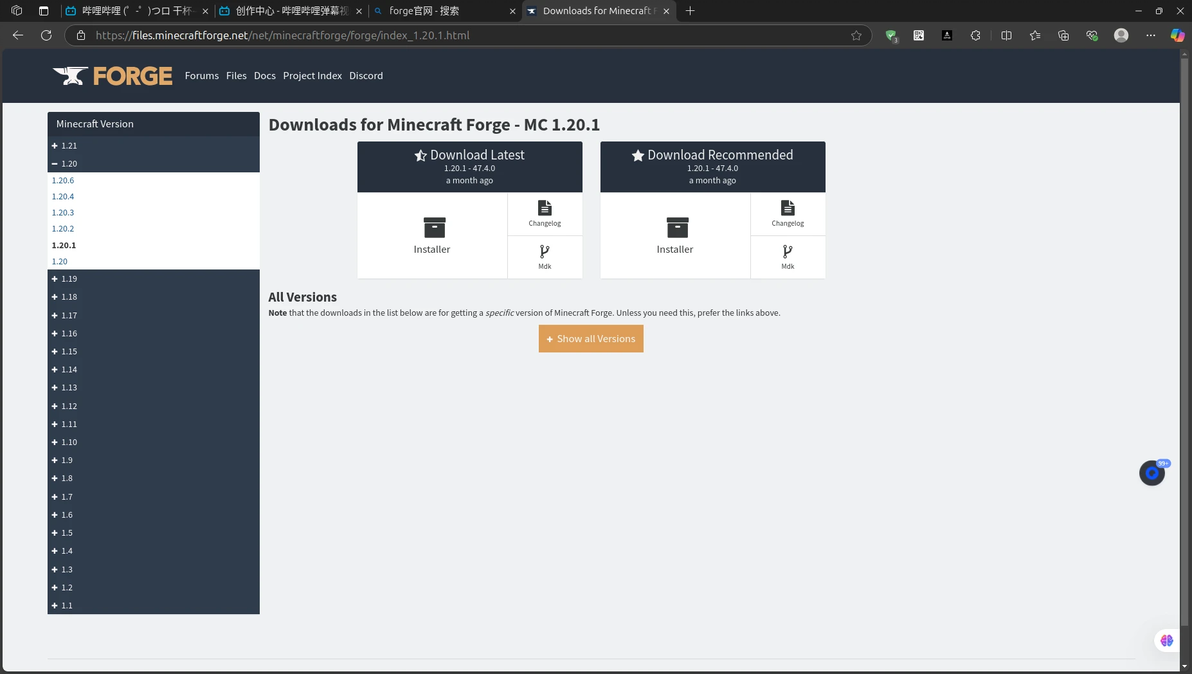Toggle split screen icon in toolbar

click(x=1007, y=35)
